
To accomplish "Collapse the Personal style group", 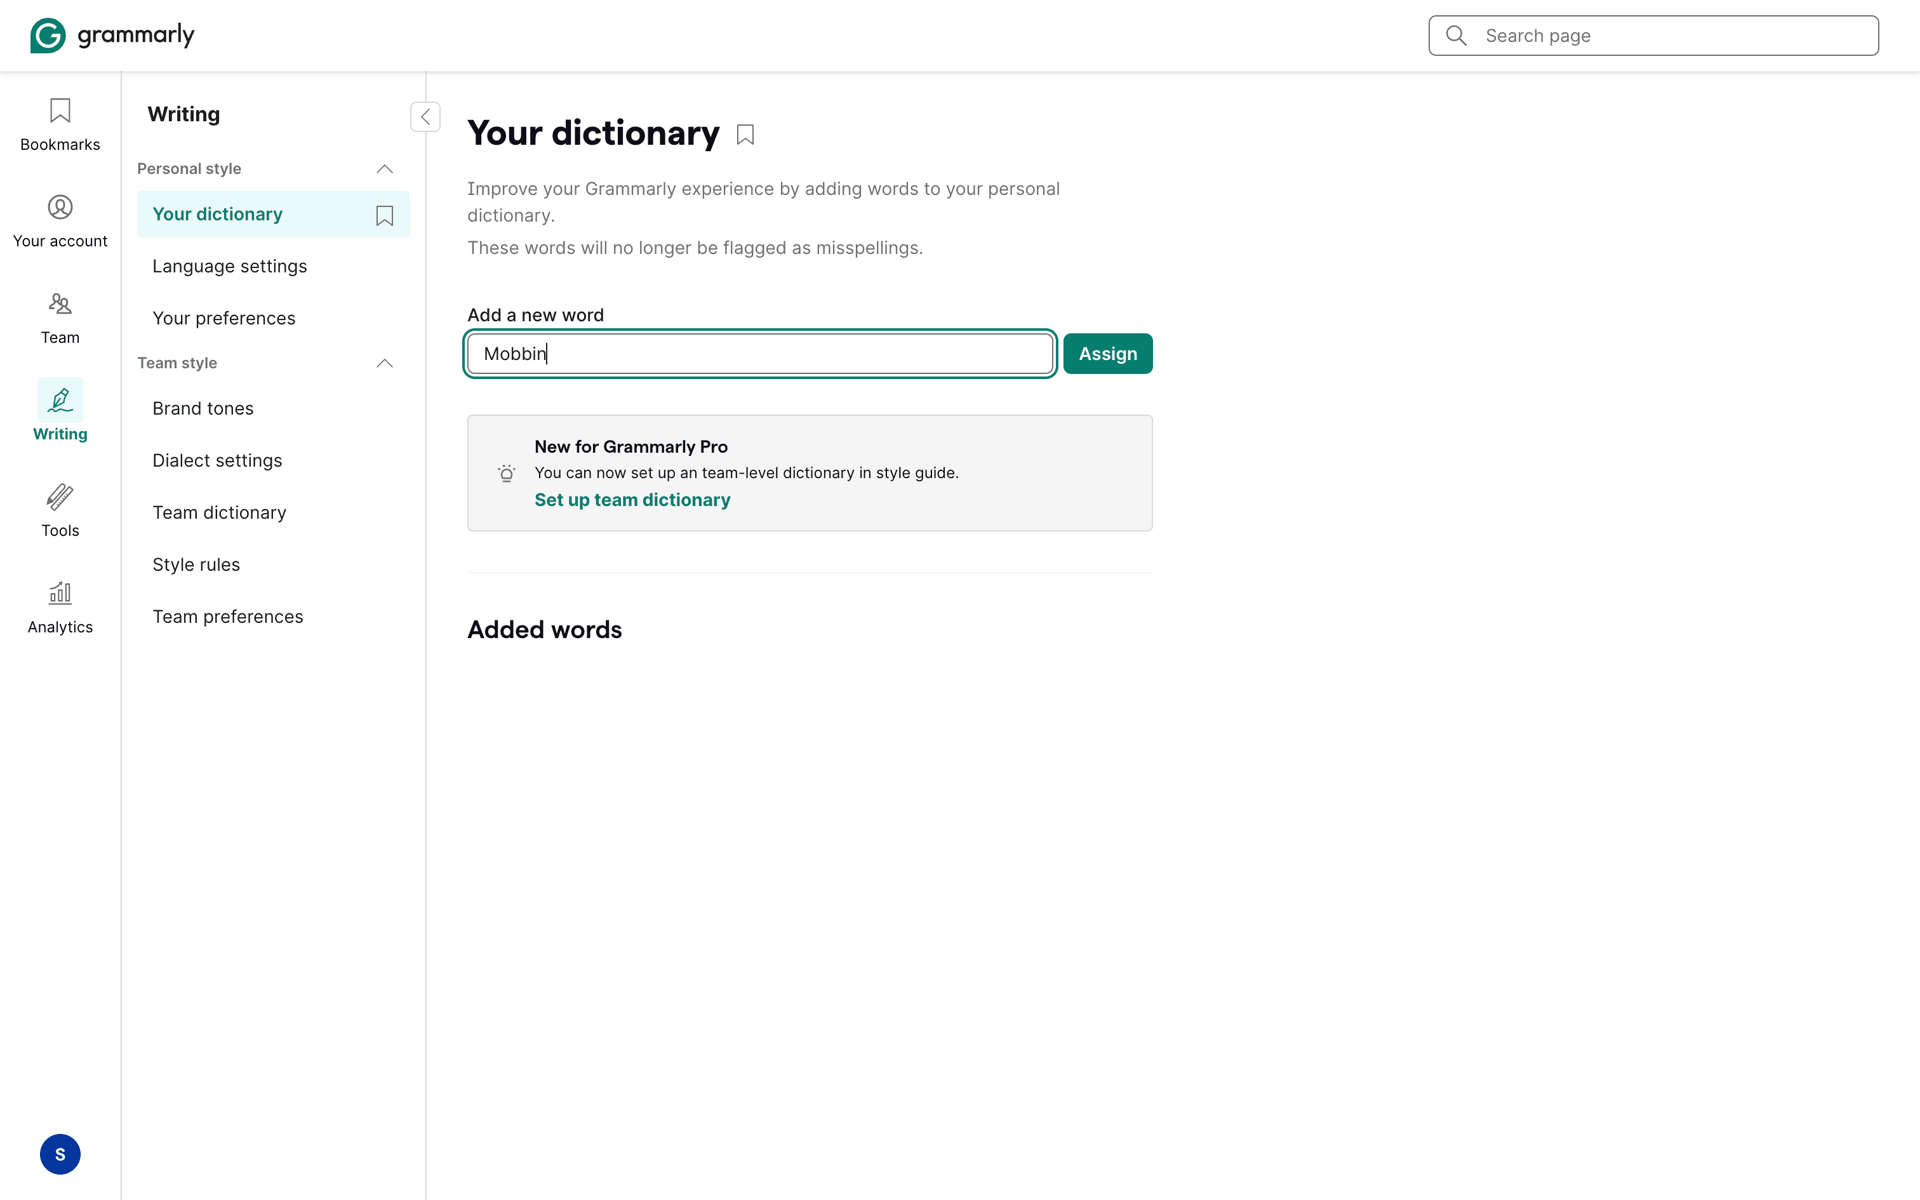I will click(384, 169).
